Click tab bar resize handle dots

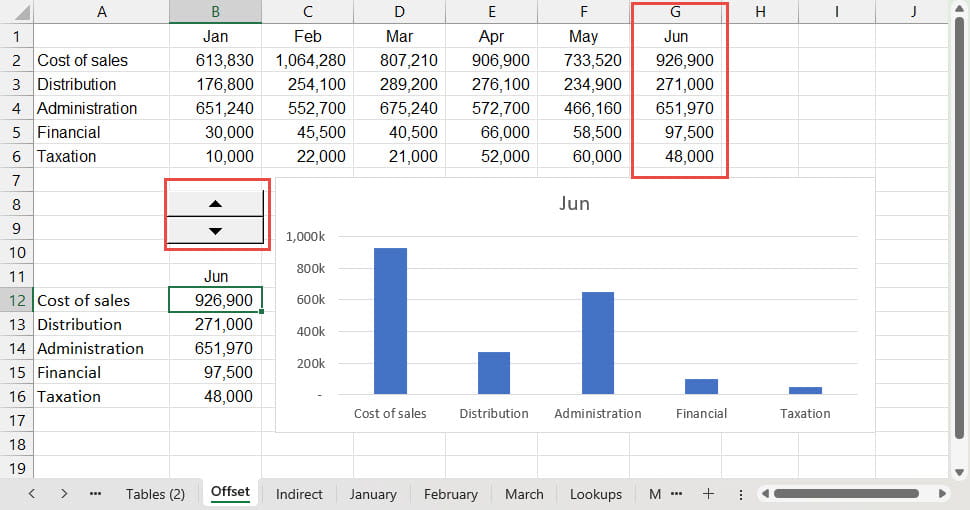740,494
